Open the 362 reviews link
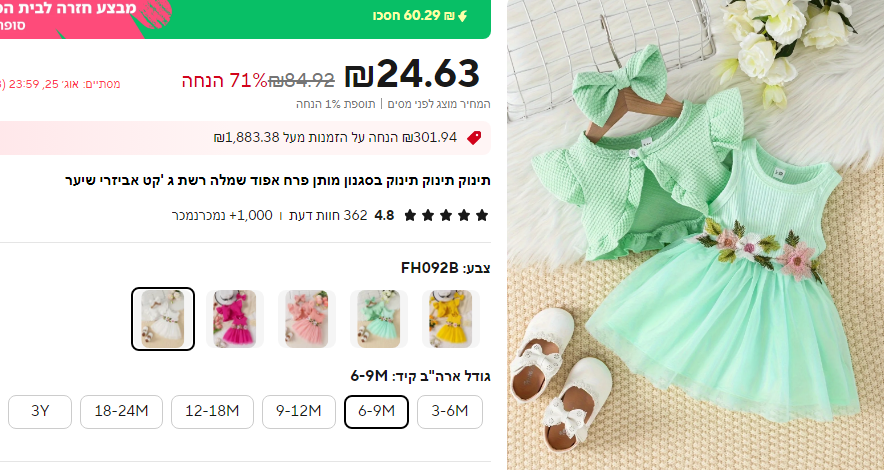Screen dimensions: 884x470 point(328,215)
